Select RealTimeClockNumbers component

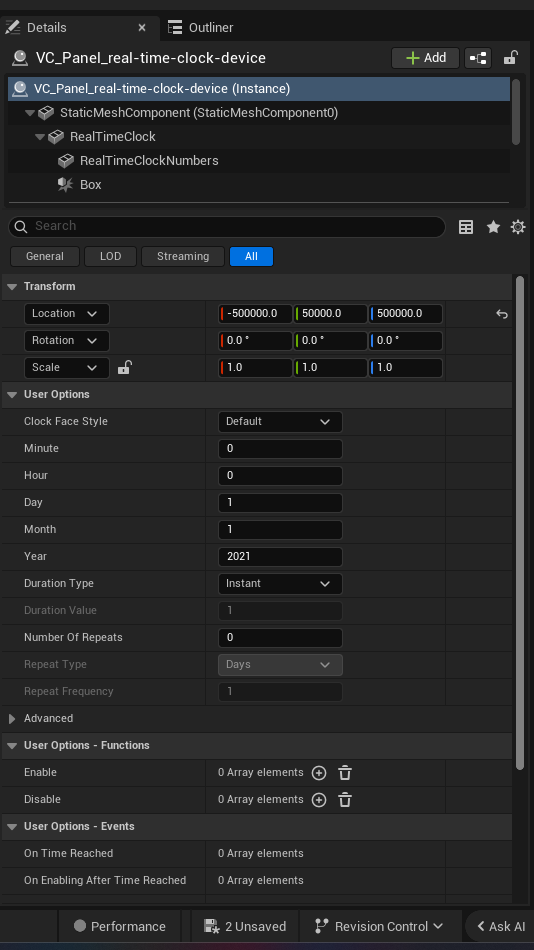pos(149,161)
